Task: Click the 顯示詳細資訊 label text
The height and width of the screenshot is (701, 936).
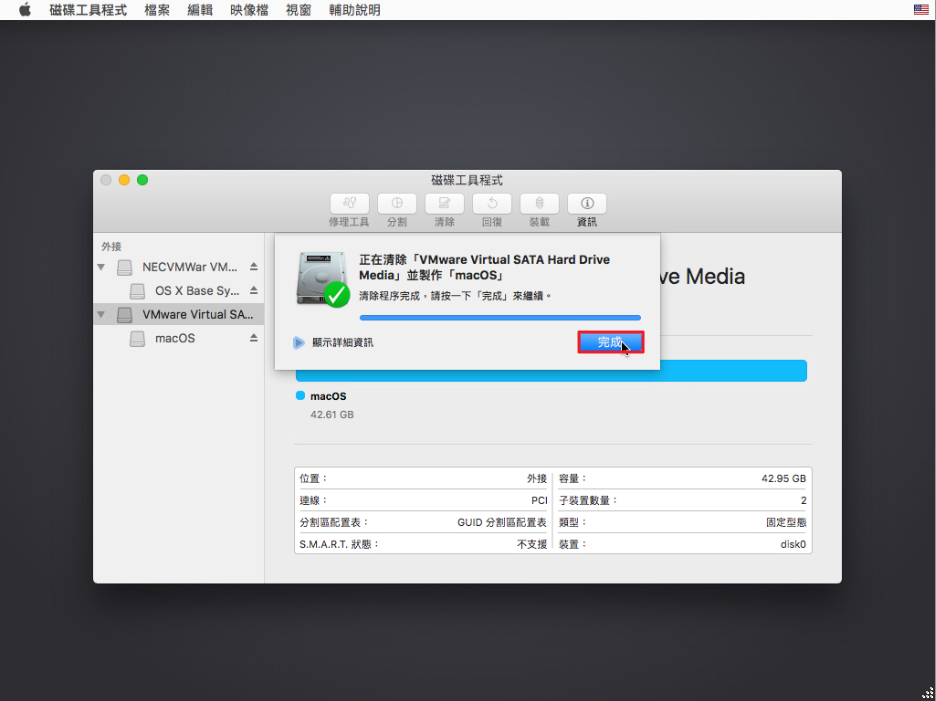Action: [x=343, y=343]
